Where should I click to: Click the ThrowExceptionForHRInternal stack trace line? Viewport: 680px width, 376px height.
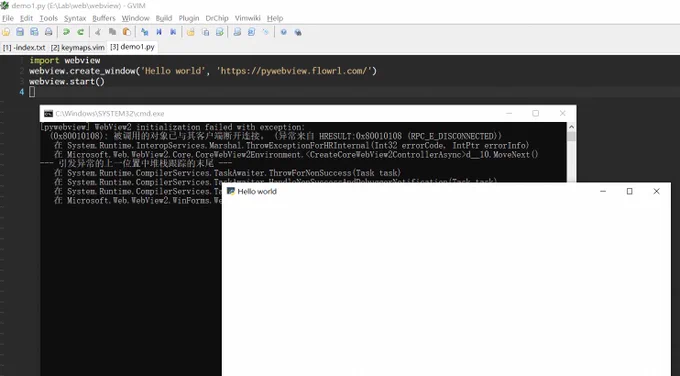pos(292,145)
